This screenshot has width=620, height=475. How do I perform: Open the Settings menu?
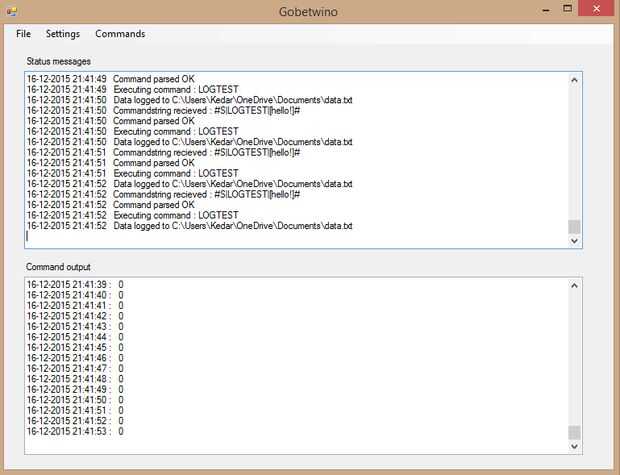tap(63, 34)
